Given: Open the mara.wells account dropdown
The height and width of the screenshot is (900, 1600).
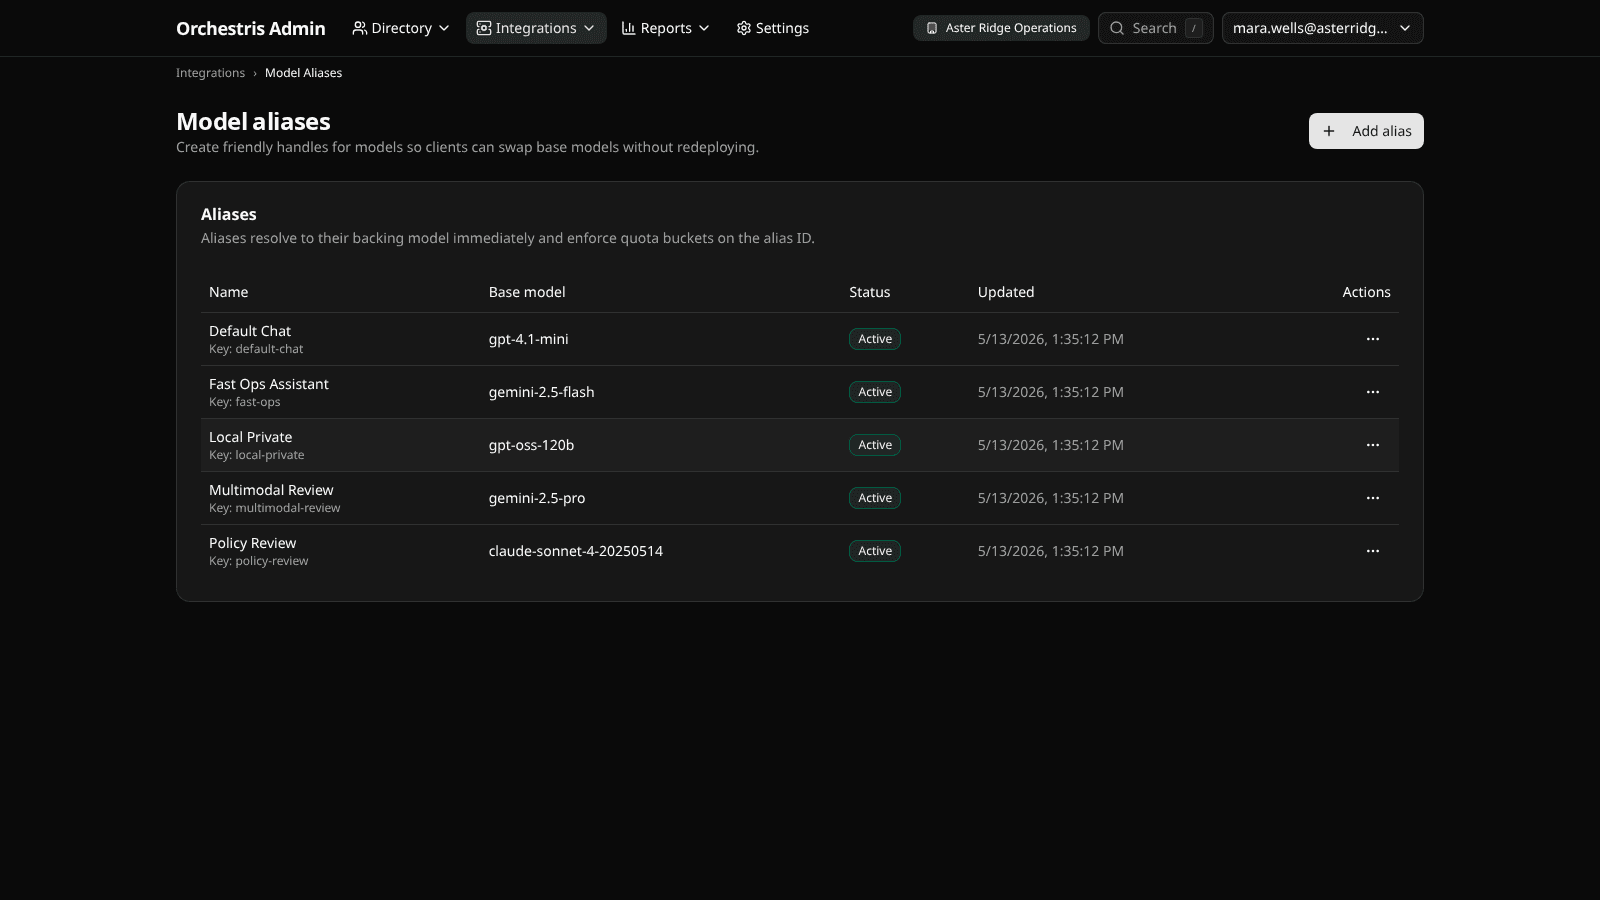Looking at the screenshot, I should tap(1322, 28).
